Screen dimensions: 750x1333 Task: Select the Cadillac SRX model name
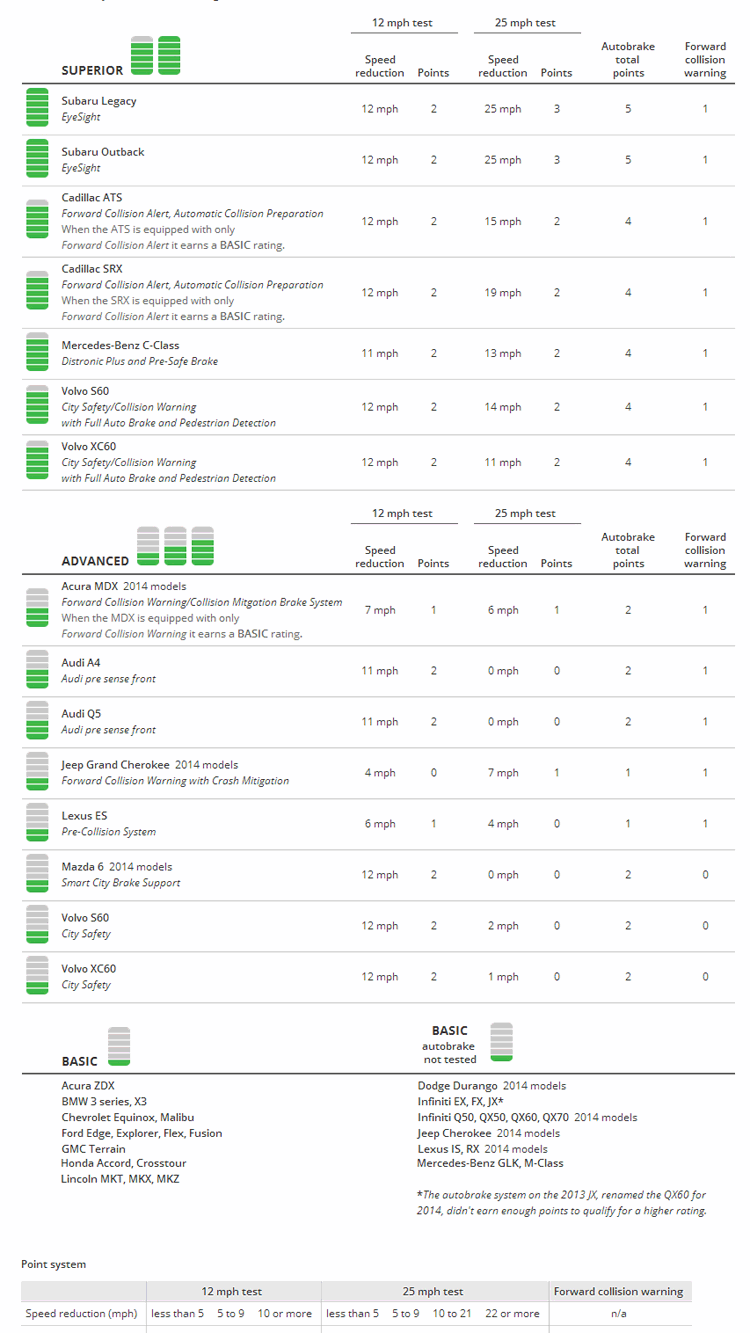pos(92,269)
